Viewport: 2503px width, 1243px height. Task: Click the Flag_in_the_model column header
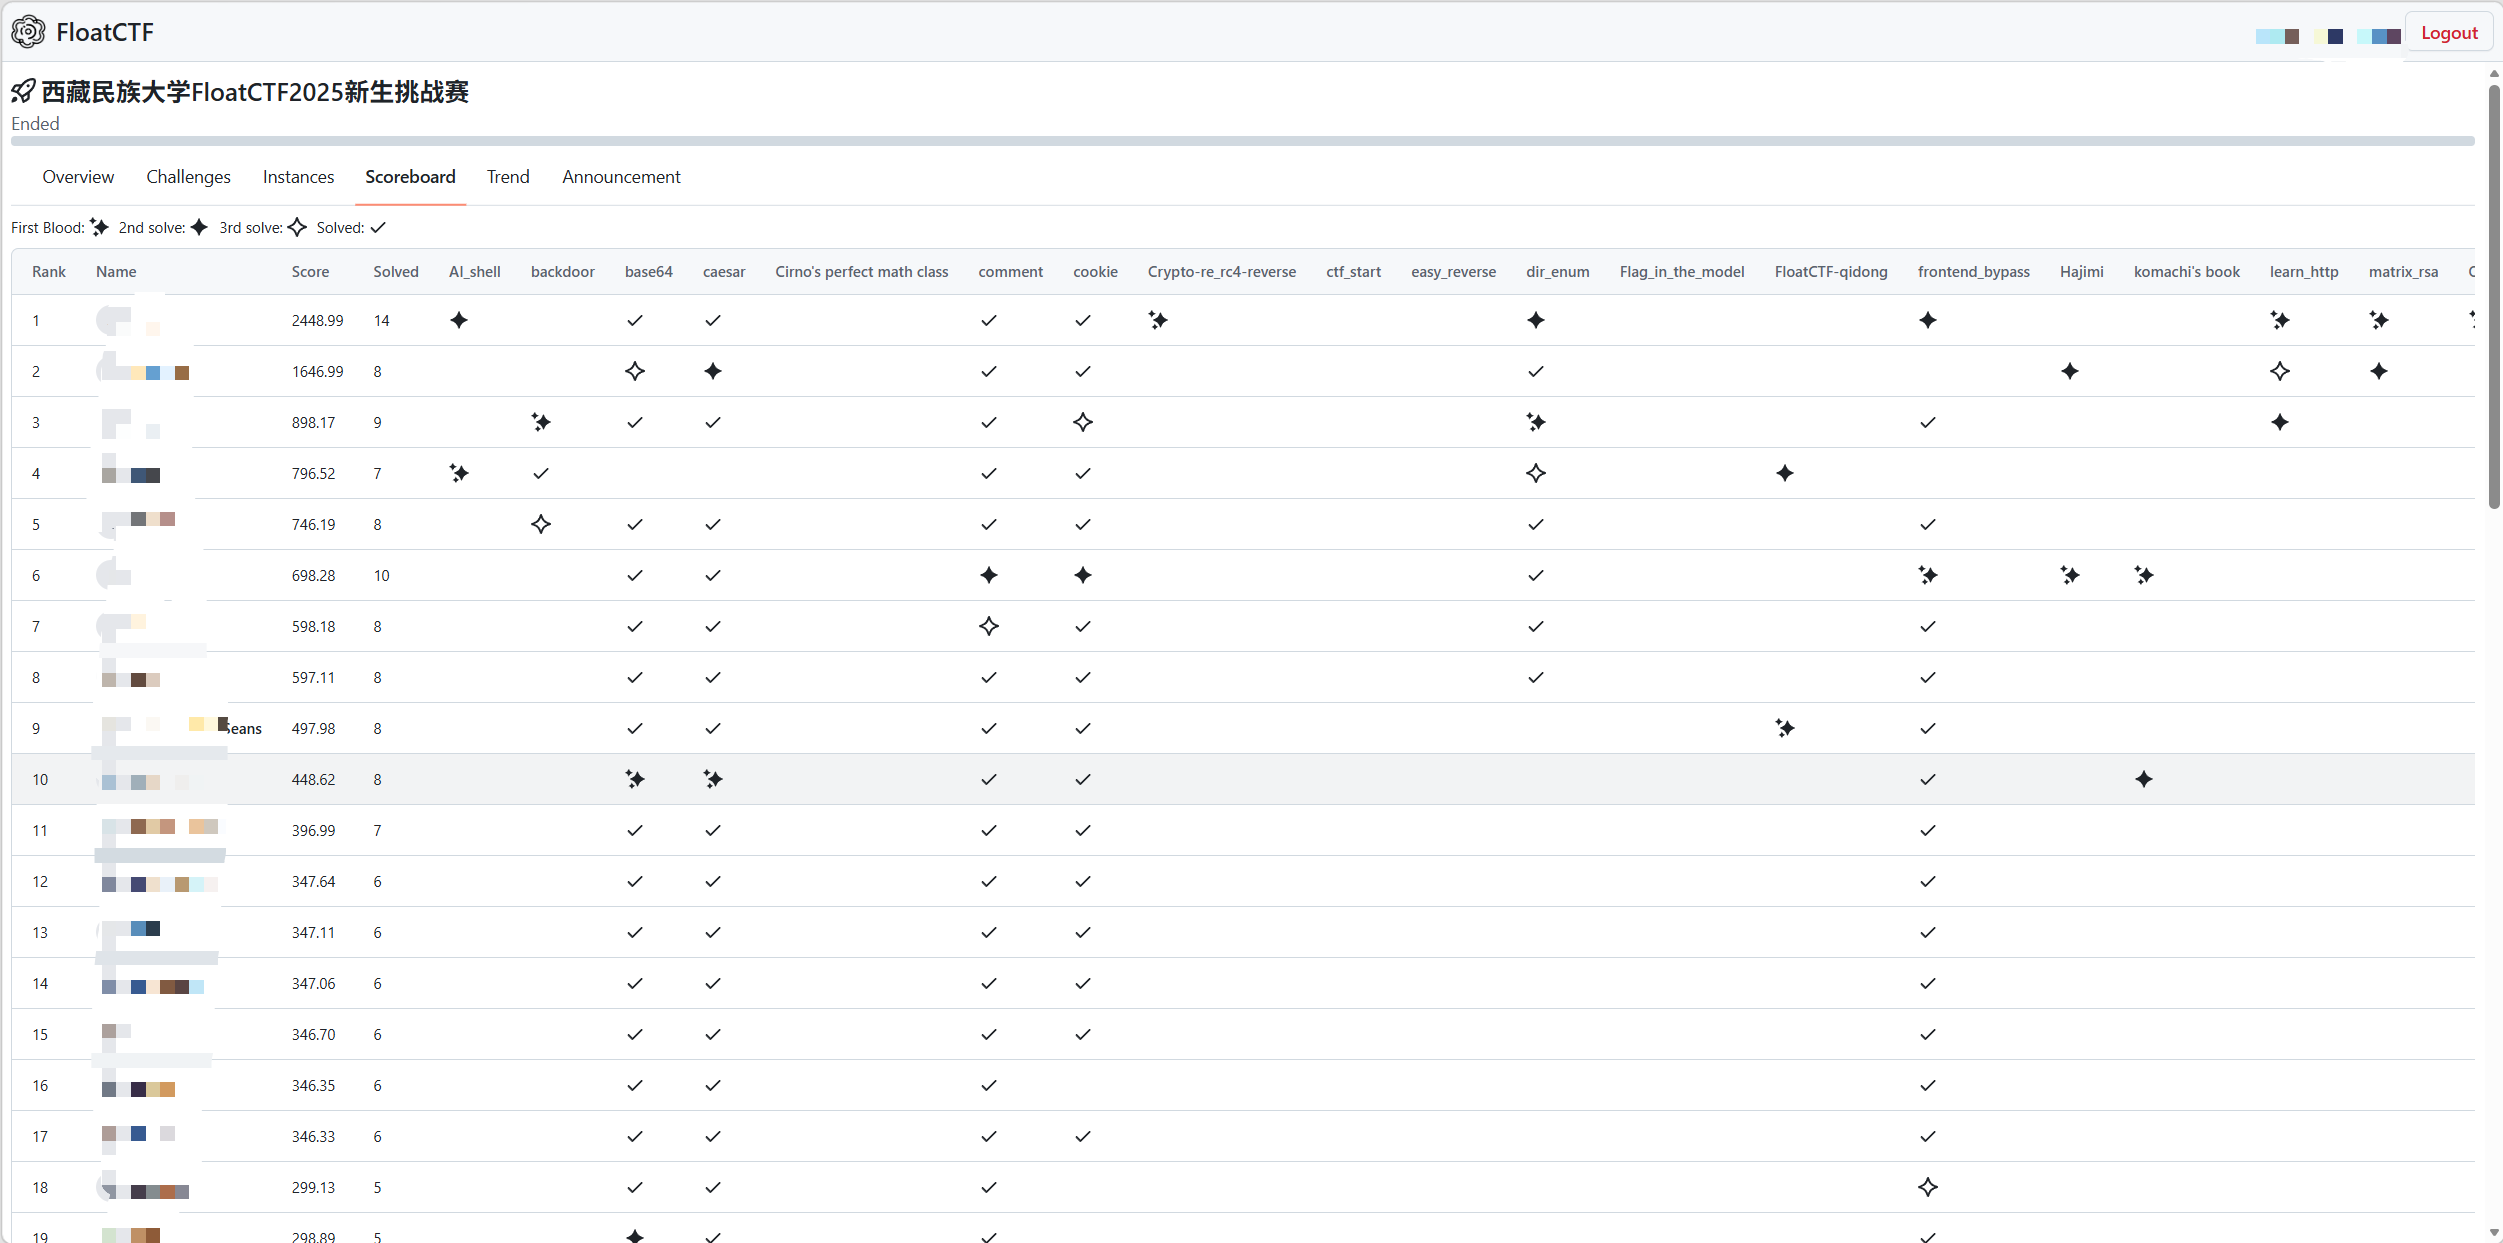click(1682, 272)
